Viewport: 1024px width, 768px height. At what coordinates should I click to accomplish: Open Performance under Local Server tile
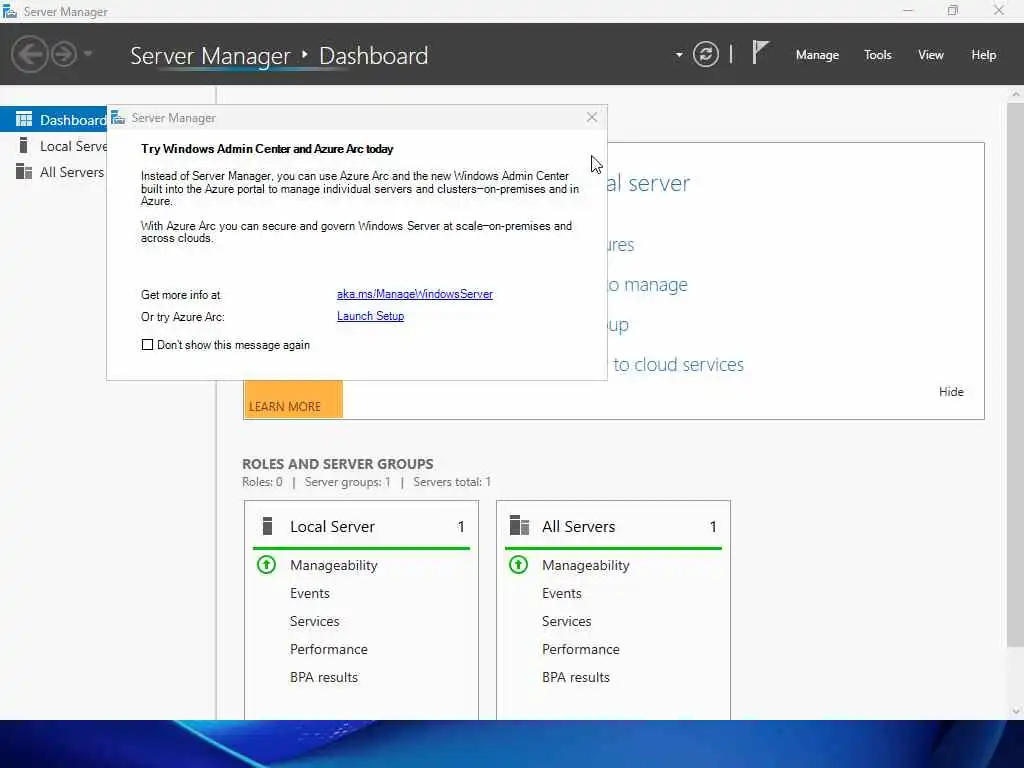coord(328,649)
